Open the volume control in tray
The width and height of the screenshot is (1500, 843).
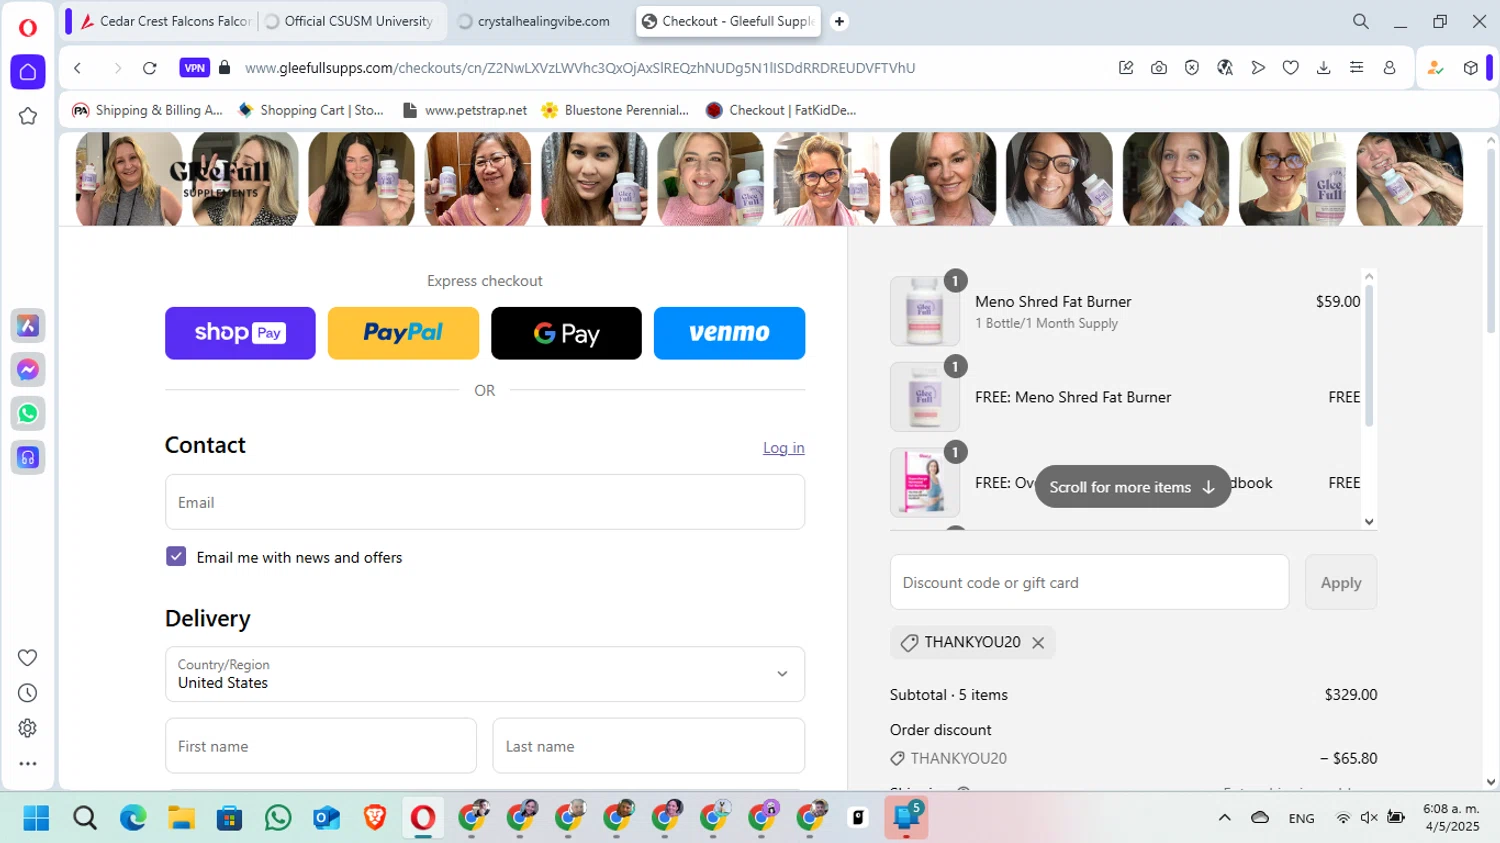[x=1369, y=818]
